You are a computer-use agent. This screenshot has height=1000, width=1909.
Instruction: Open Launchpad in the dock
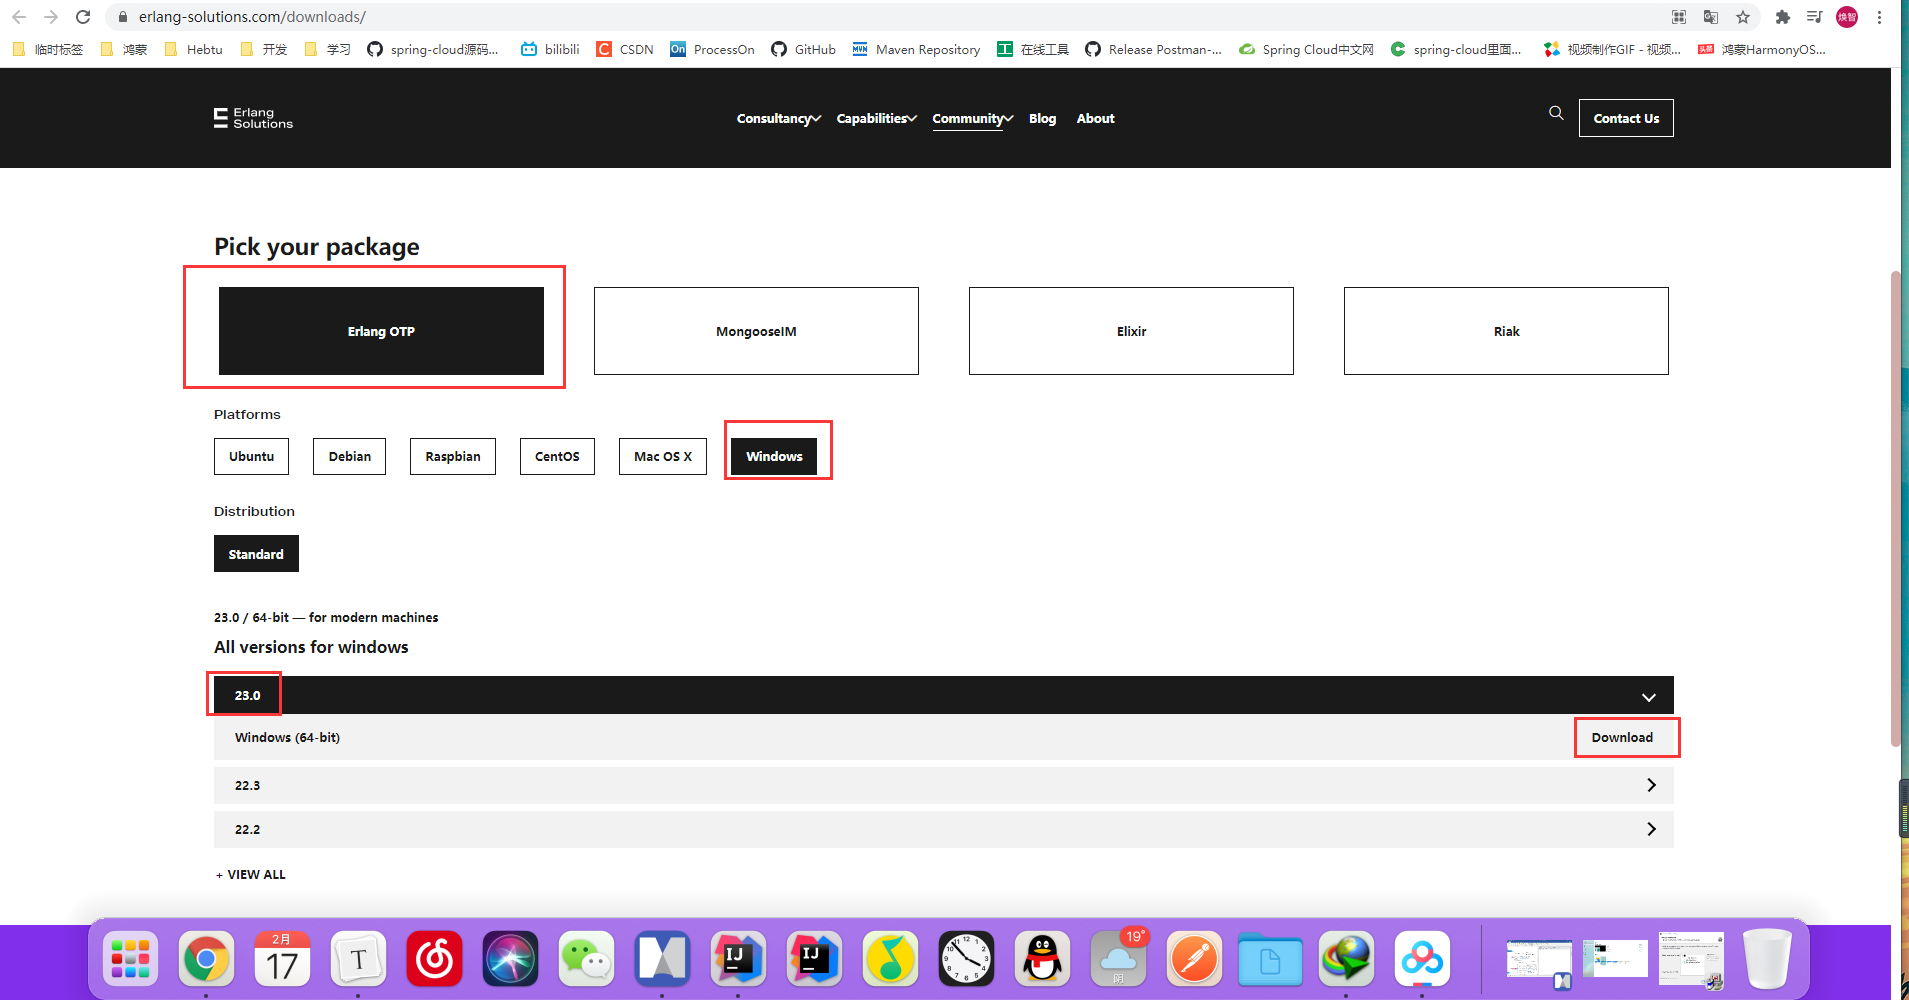(130, 960)
